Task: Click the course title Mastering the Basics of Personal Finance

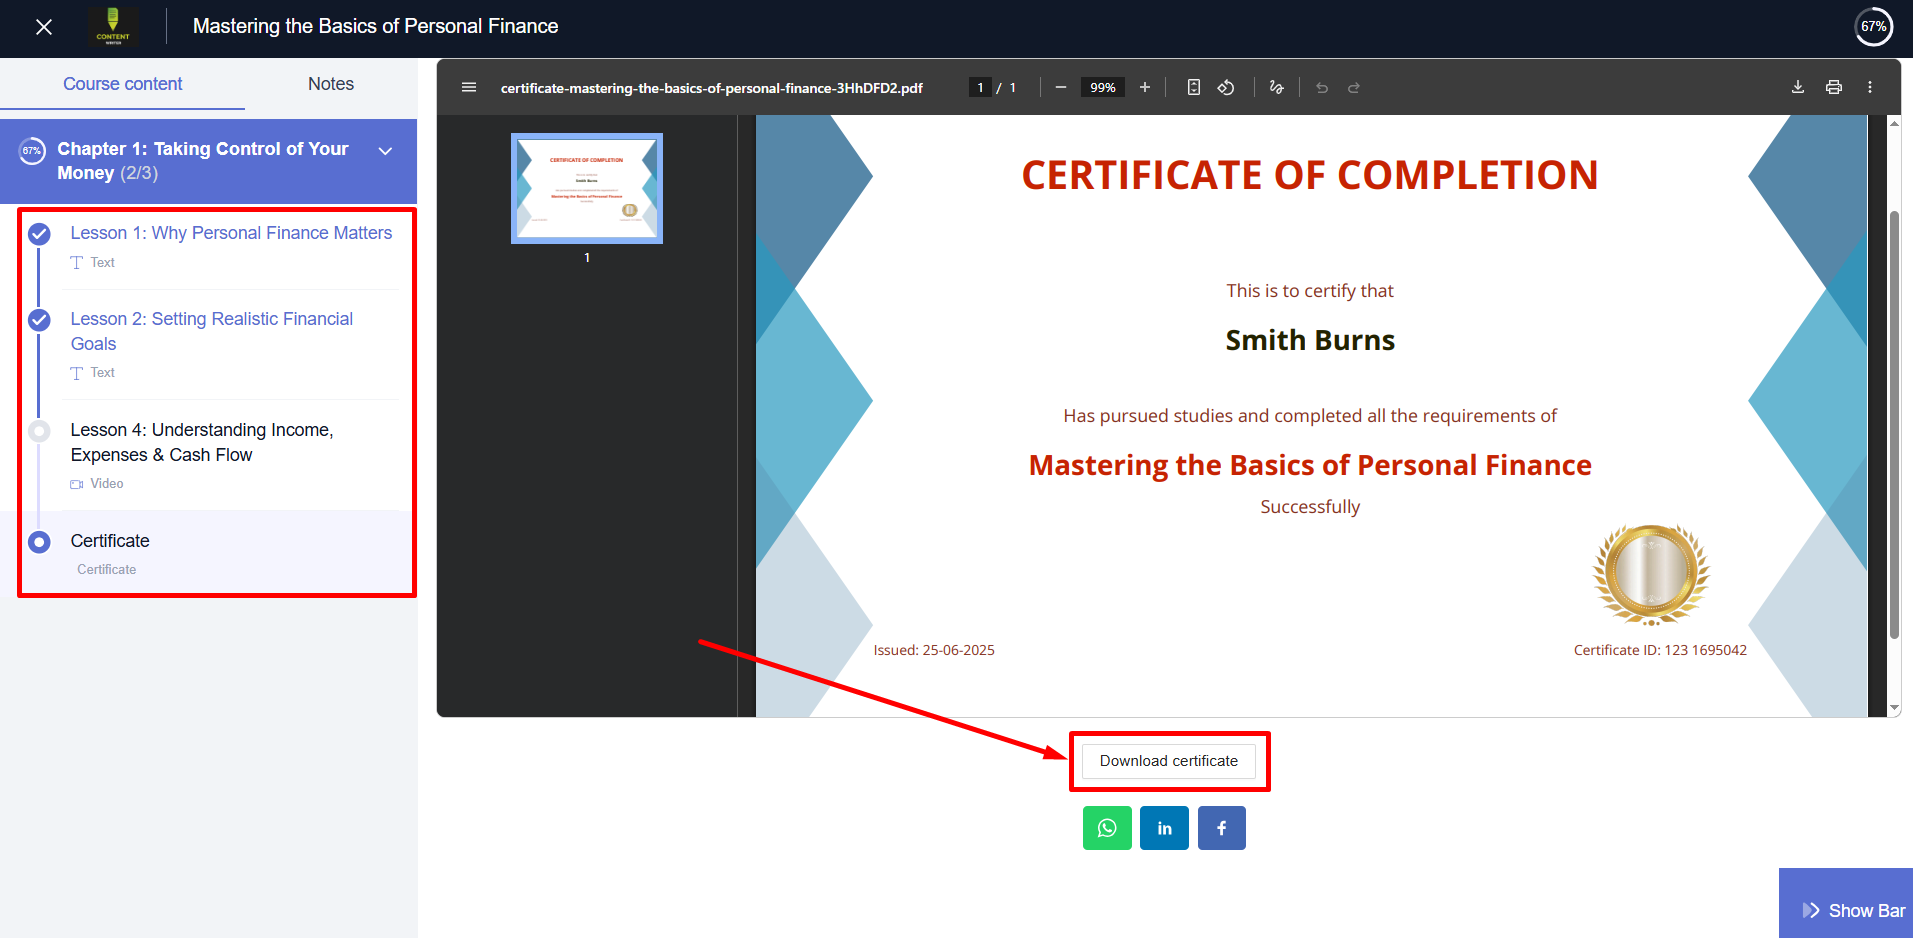Action: (375, 26)
